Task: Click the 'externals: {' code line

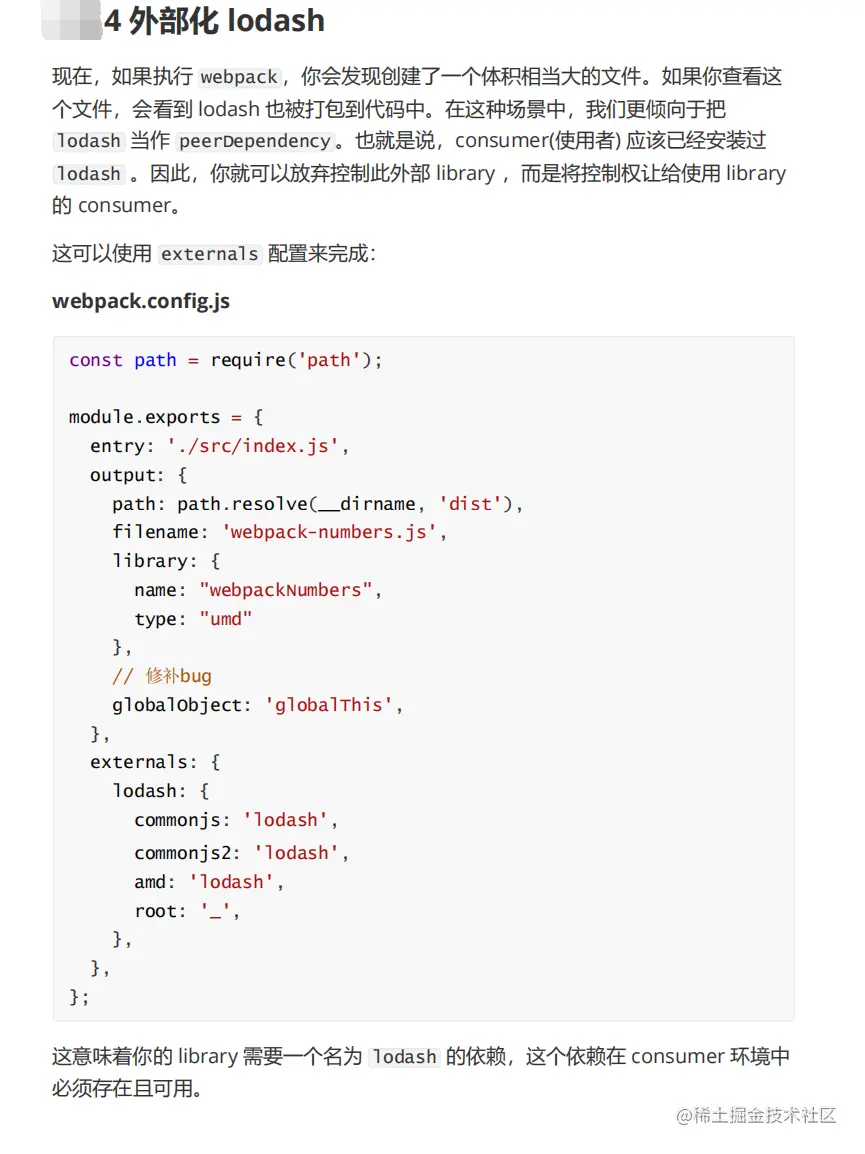Action: pos(155,762)
